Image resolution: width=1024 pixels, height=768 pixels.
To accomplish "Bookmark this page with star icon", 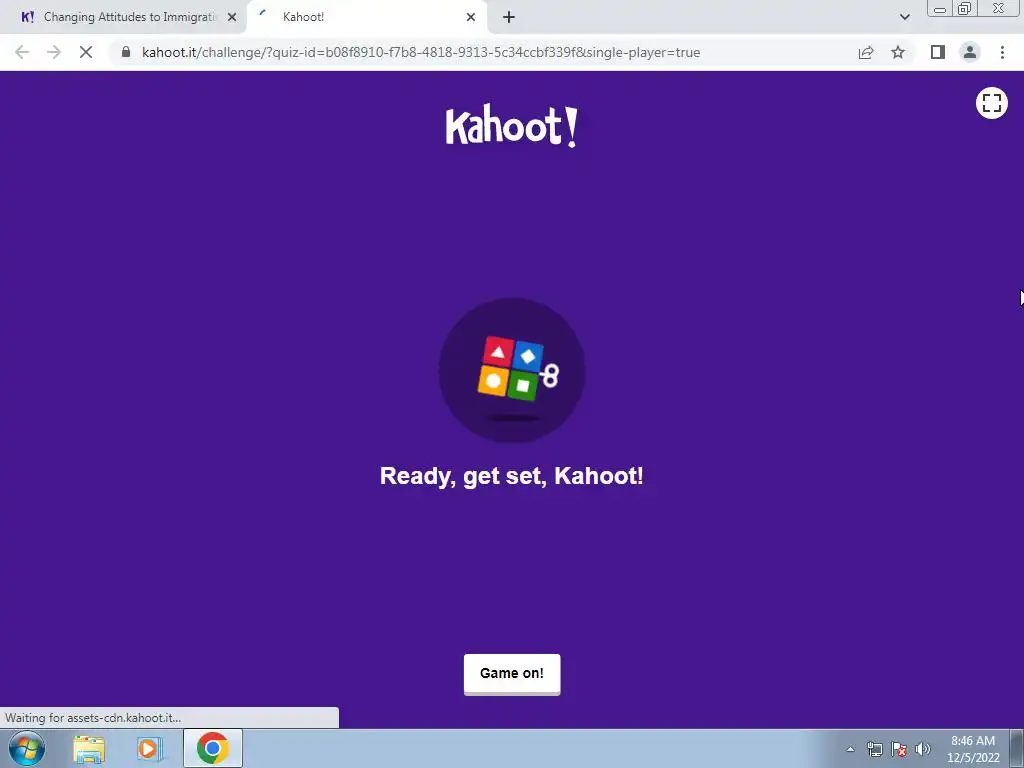I will coord(898,52).
